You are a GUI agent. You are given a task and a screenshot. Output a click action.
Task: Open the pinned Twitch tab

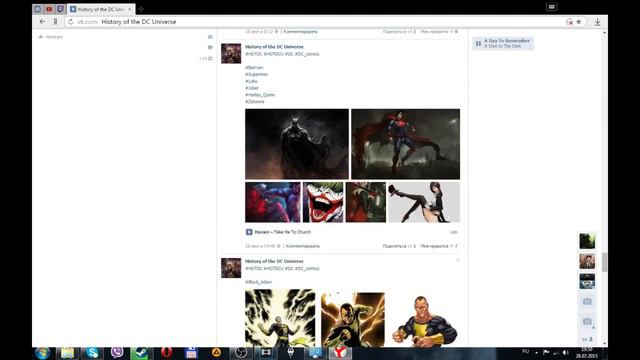pyautogui.click(x=60, y=9)
